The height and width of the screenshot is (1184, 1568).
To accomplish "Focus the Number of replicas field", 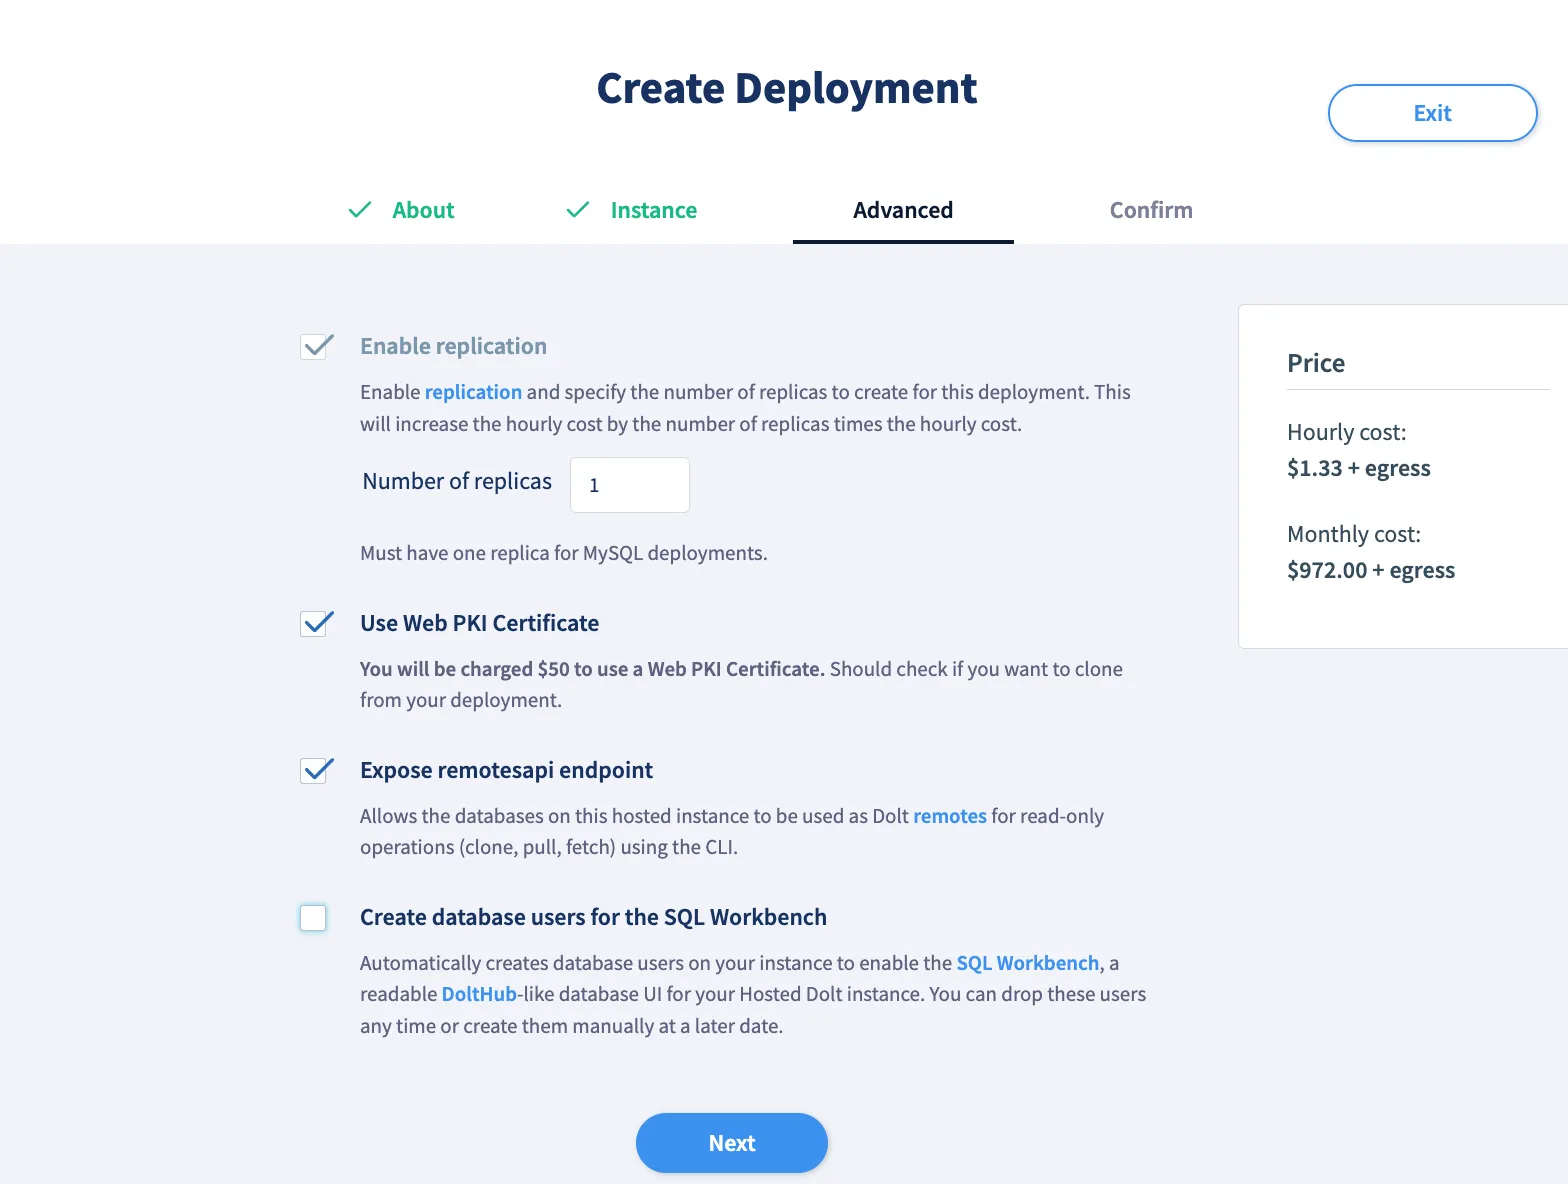I will coord(629,485).
